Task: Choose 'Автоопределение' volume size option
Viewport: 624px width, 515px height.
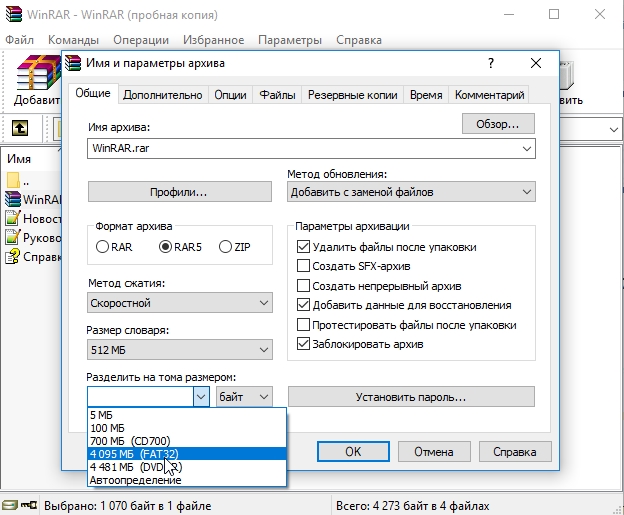Action: pos(187,480)
